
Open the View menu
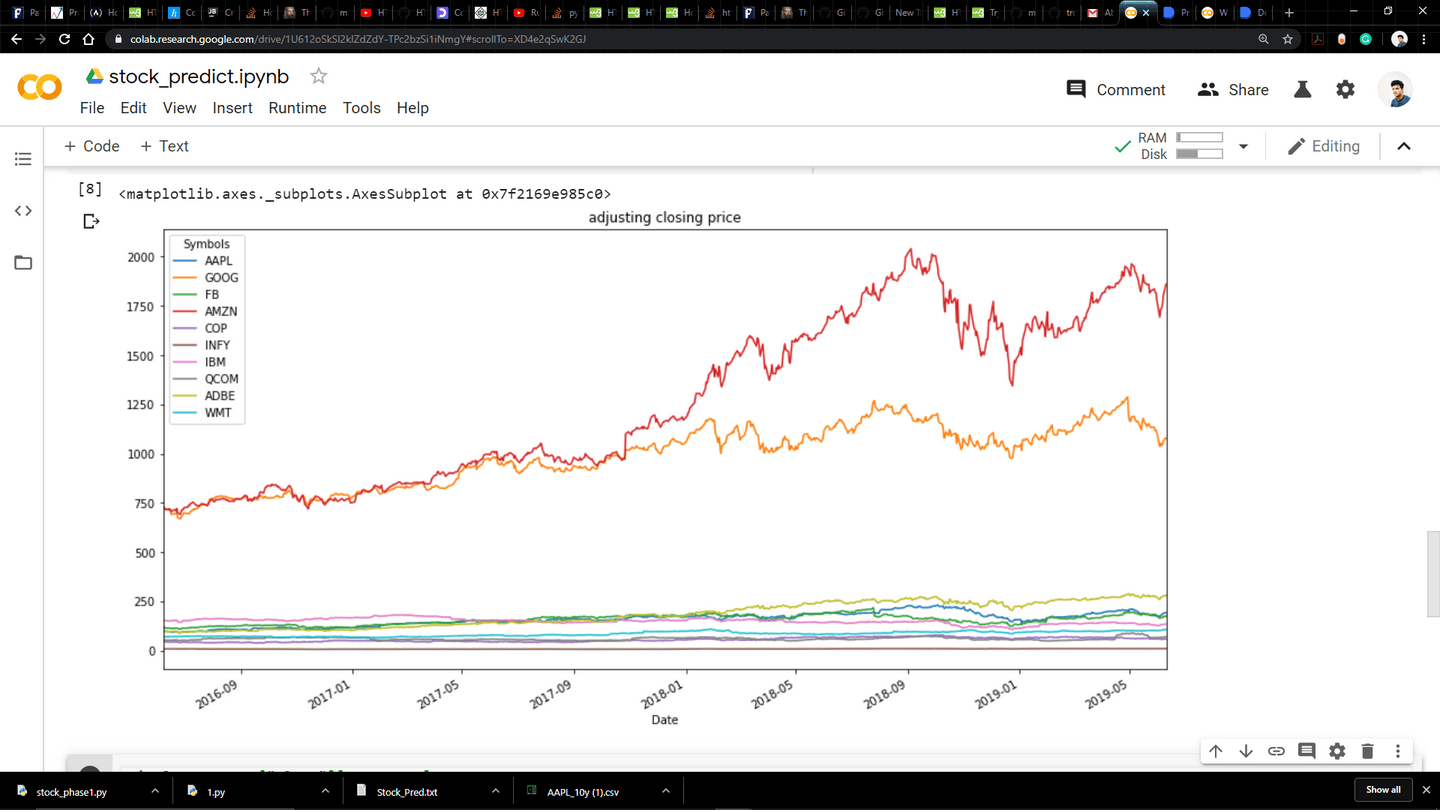[180, 108]
